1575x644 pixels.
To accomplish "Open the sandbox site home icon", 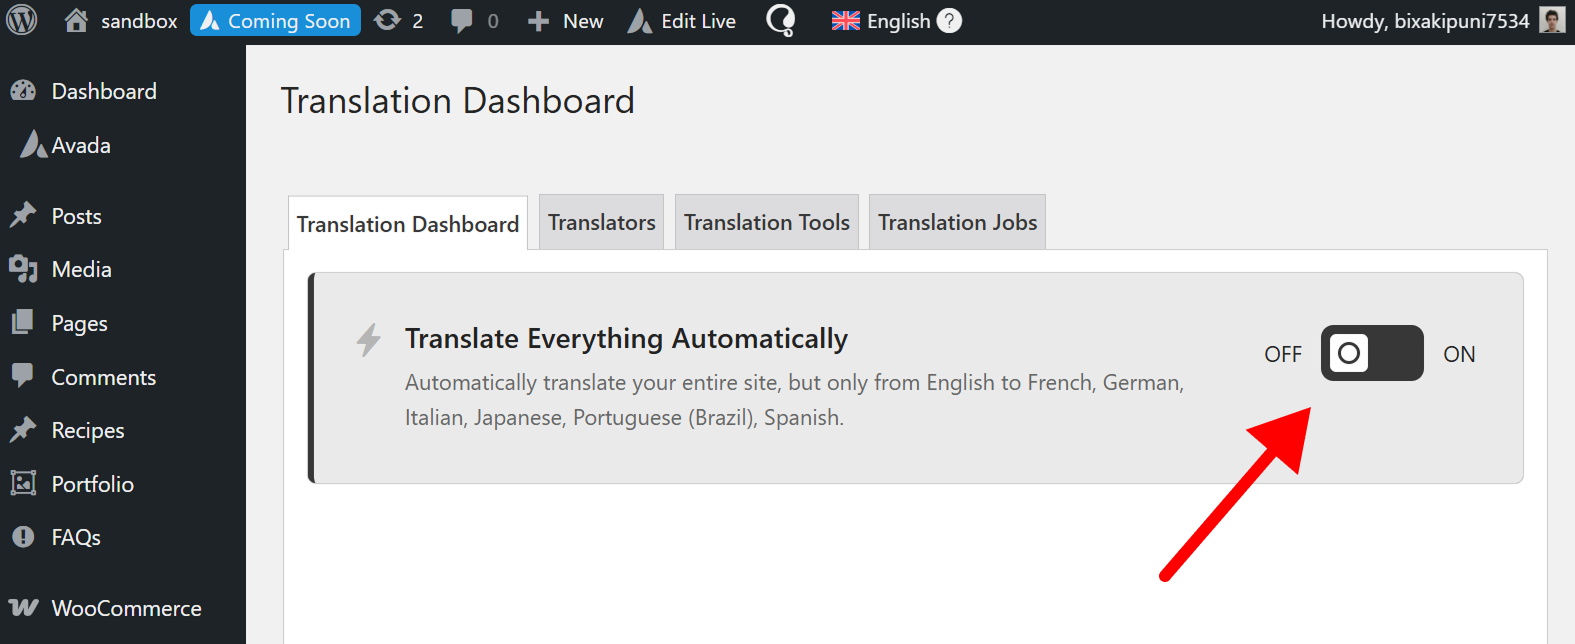I will (x=76, y=21).
